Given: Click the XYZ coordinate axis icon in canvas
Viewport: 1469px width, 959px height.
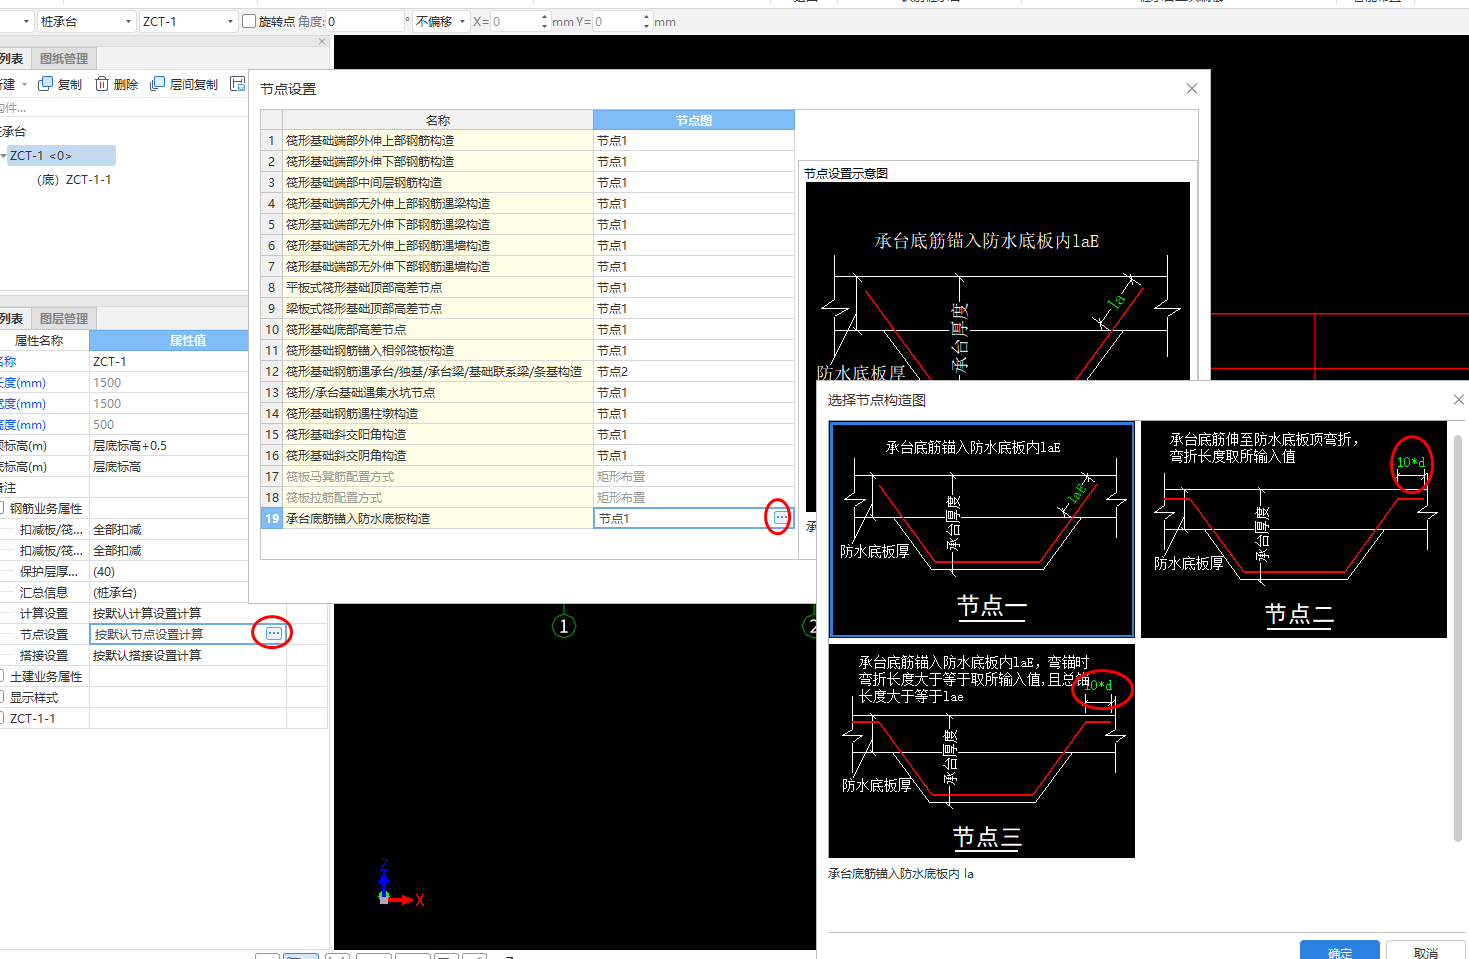Looking at the screenshot, I should pos(400,884).
